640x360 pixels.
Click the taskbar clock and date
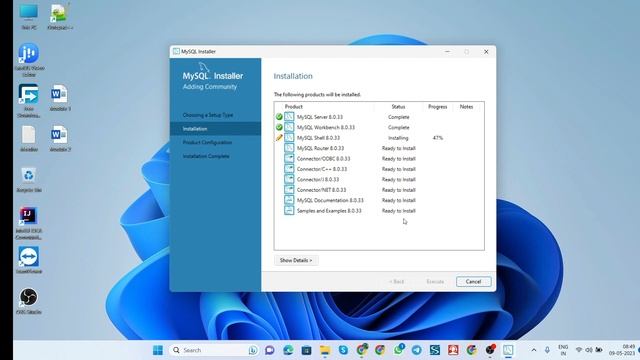(622, 350)
